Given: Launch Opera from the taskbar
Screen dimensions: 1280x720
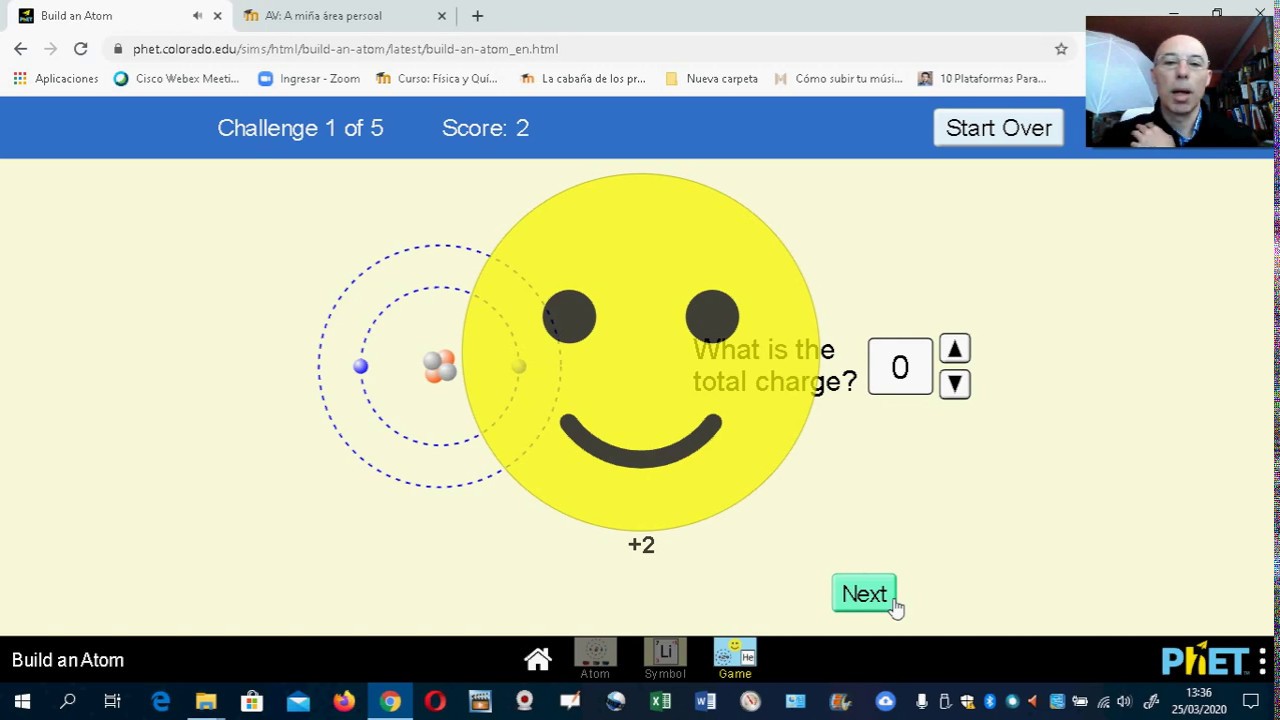Looking at the screenshot, I should tap(435, 702).
